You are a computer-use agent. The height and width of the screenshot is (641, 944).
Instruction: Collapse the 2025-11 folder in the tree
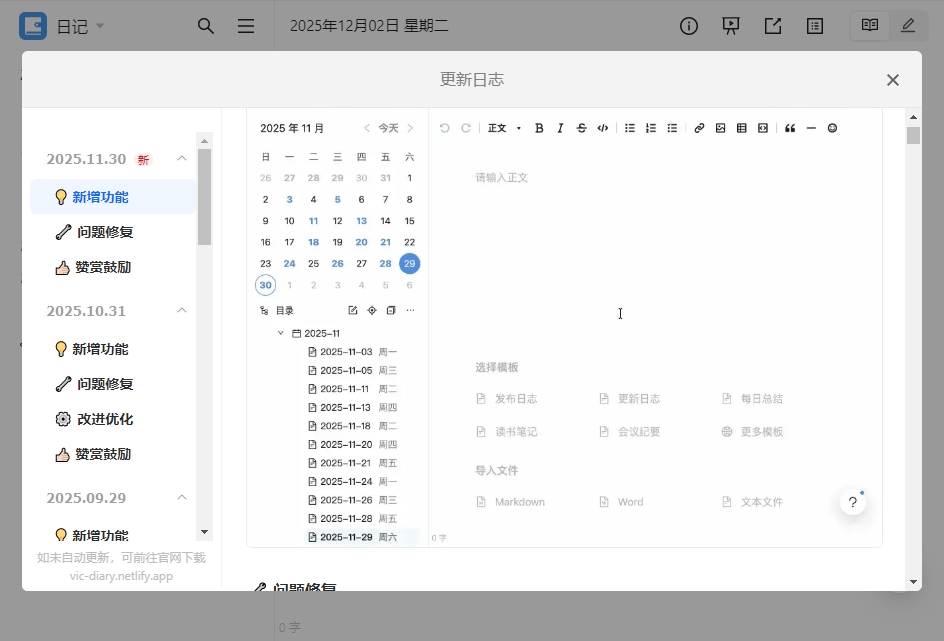pos(281,333)
